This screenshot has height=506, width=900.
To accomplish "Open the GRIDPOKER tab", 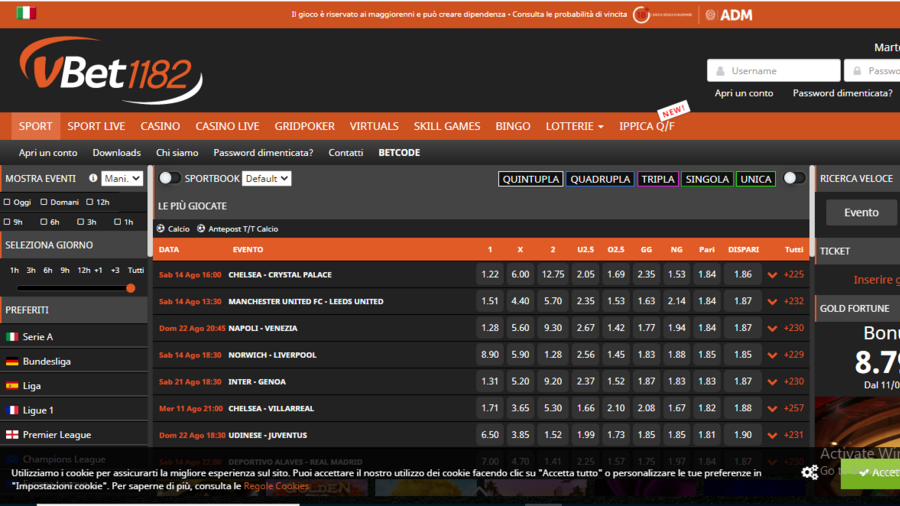I will pyautogui.click(x=304, y=126).
